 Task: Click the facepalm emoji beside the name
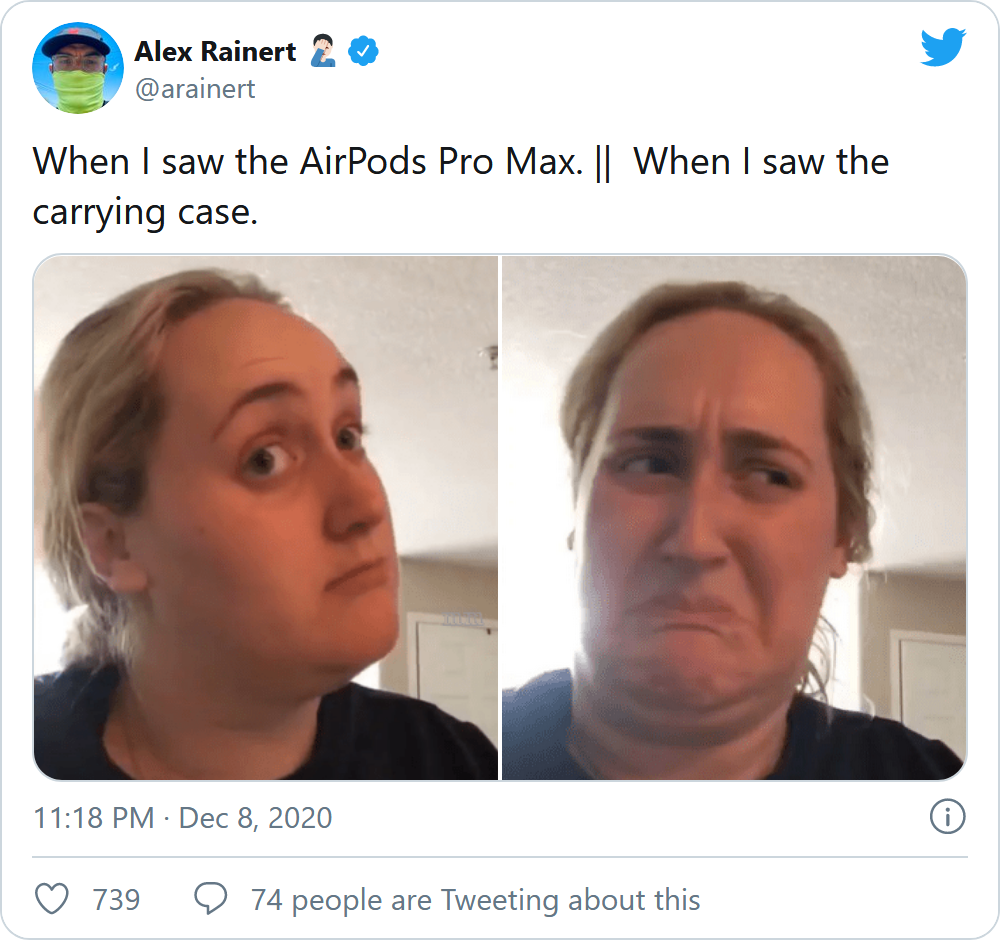coord(323,51)
